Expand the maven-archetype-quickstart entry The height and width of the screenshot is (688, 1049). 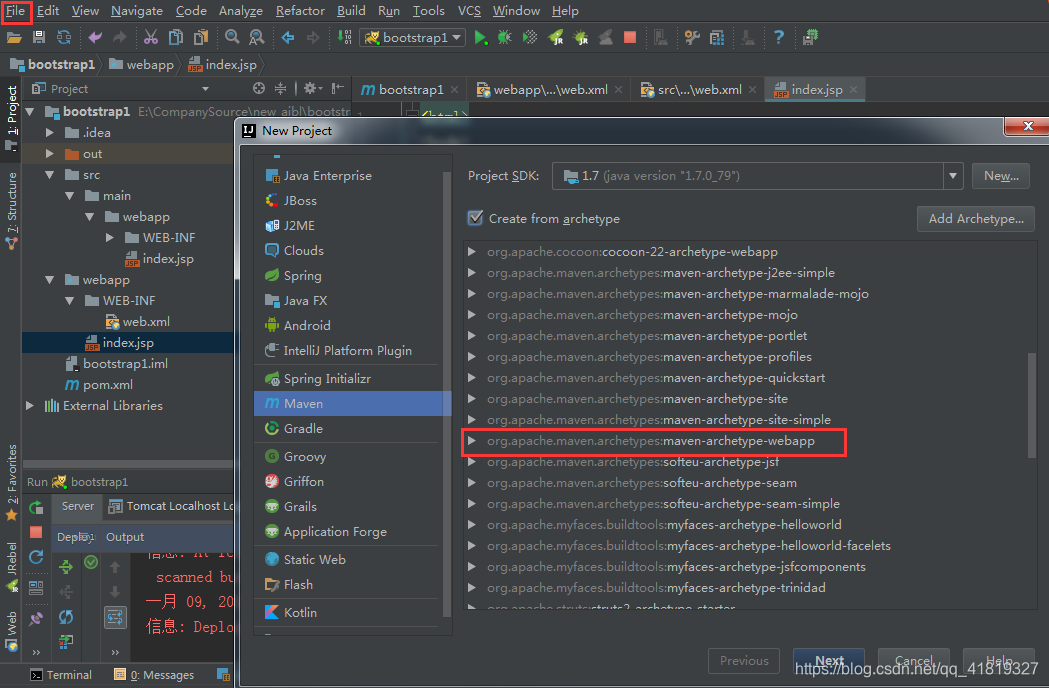pos(472,377)
